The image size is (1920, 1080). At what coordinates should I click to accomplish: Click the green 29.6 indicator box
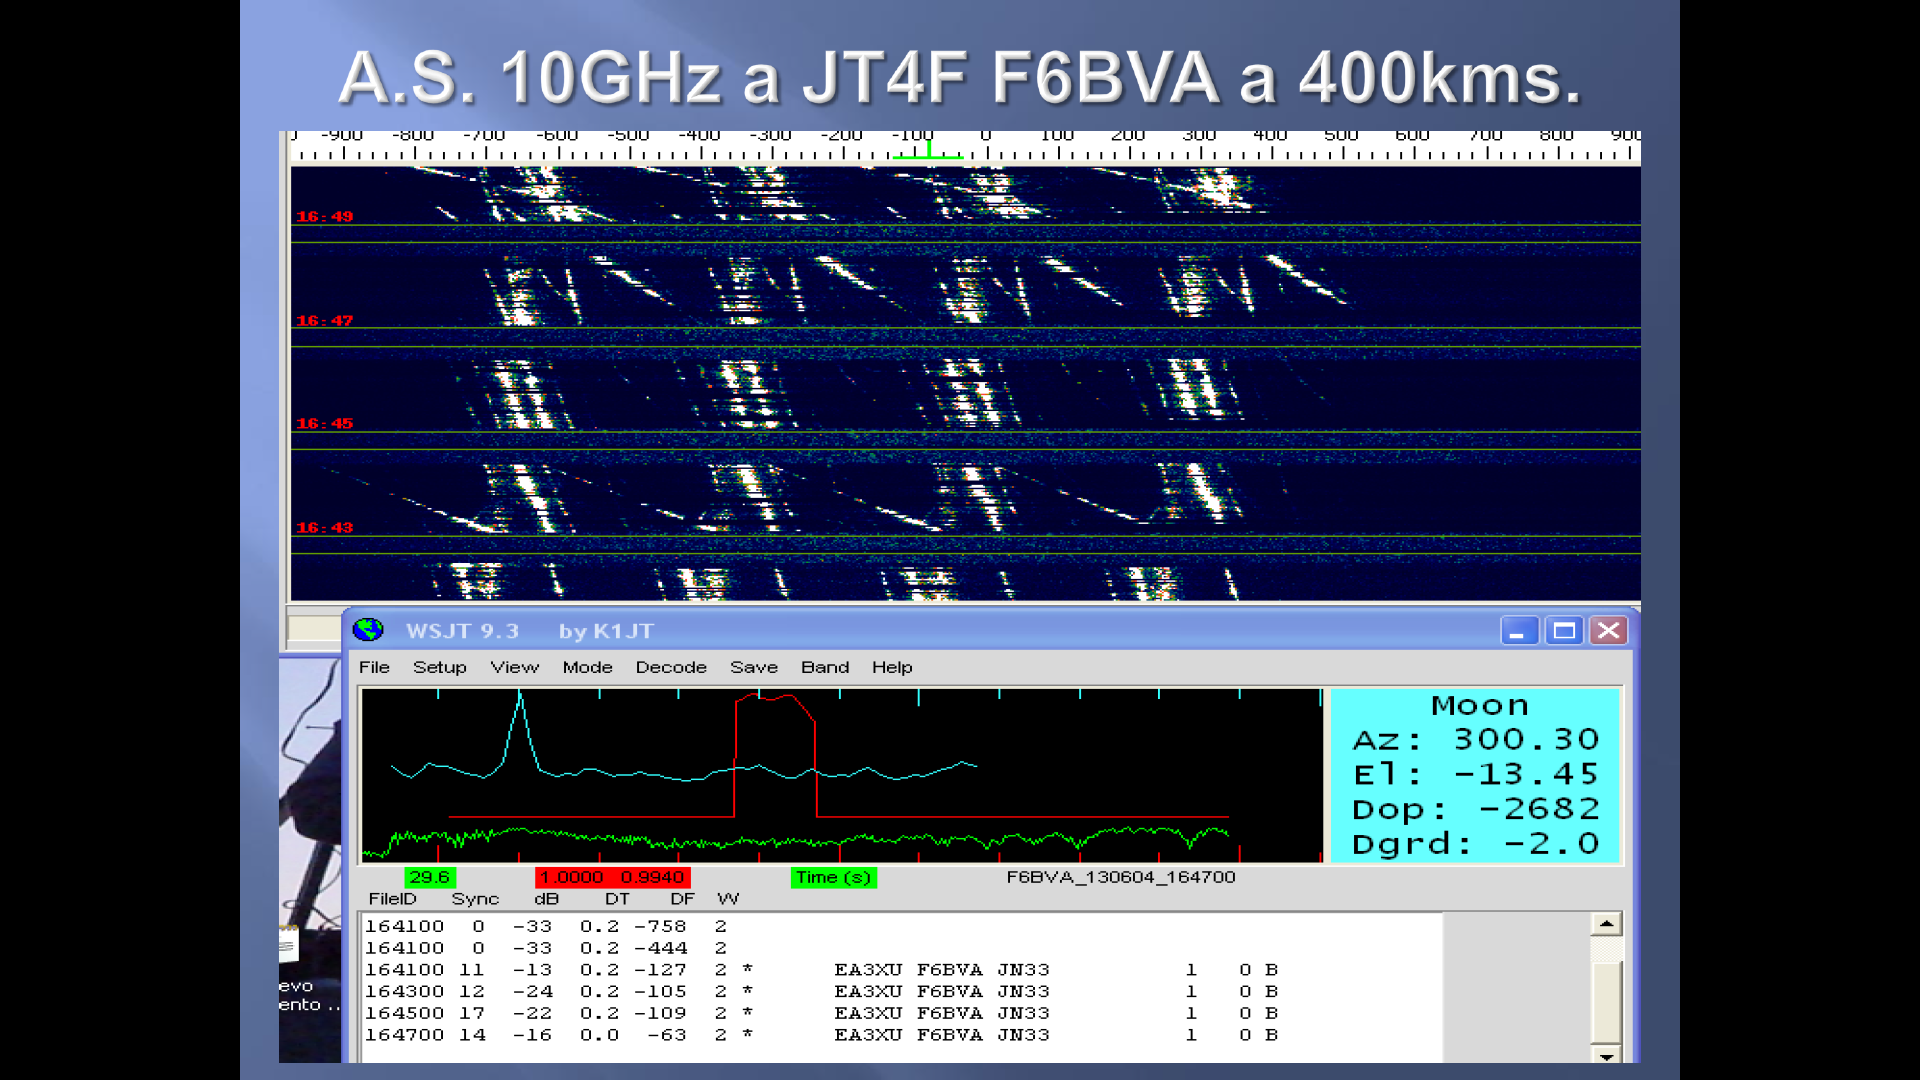pyautogui.click(x=429, y=877)
